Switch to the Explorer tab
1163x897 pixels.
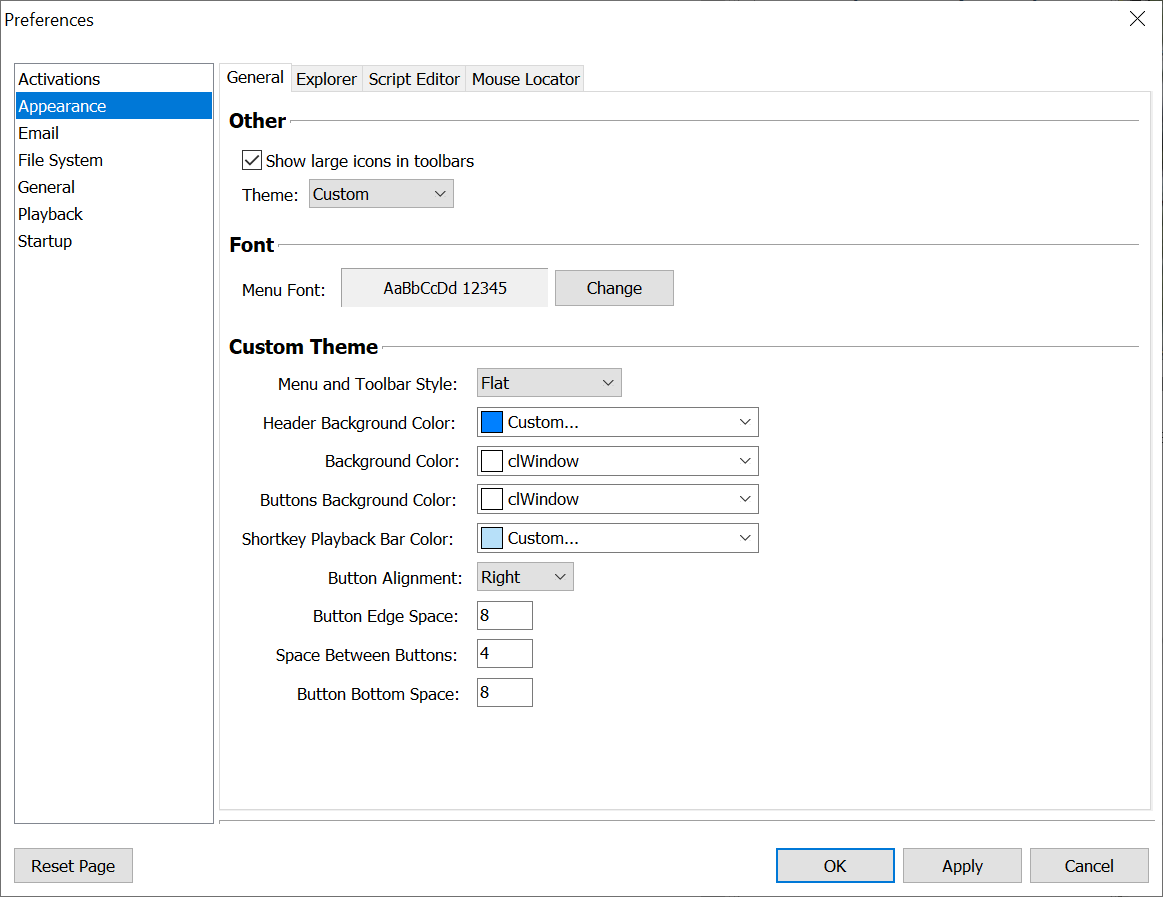[x=326, y=79]
